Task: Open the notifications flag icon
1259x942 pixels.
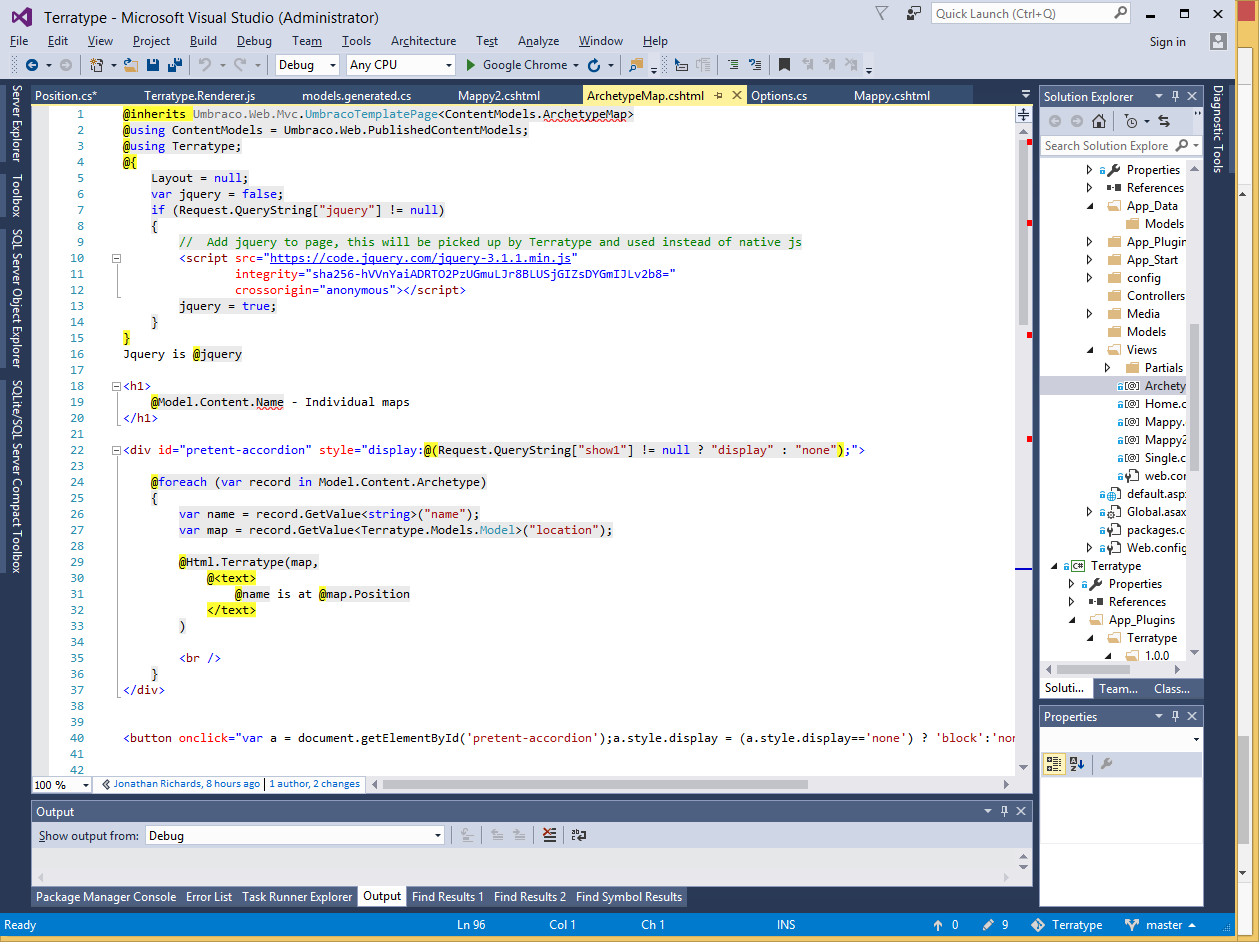Action: (x=881, y=13)
